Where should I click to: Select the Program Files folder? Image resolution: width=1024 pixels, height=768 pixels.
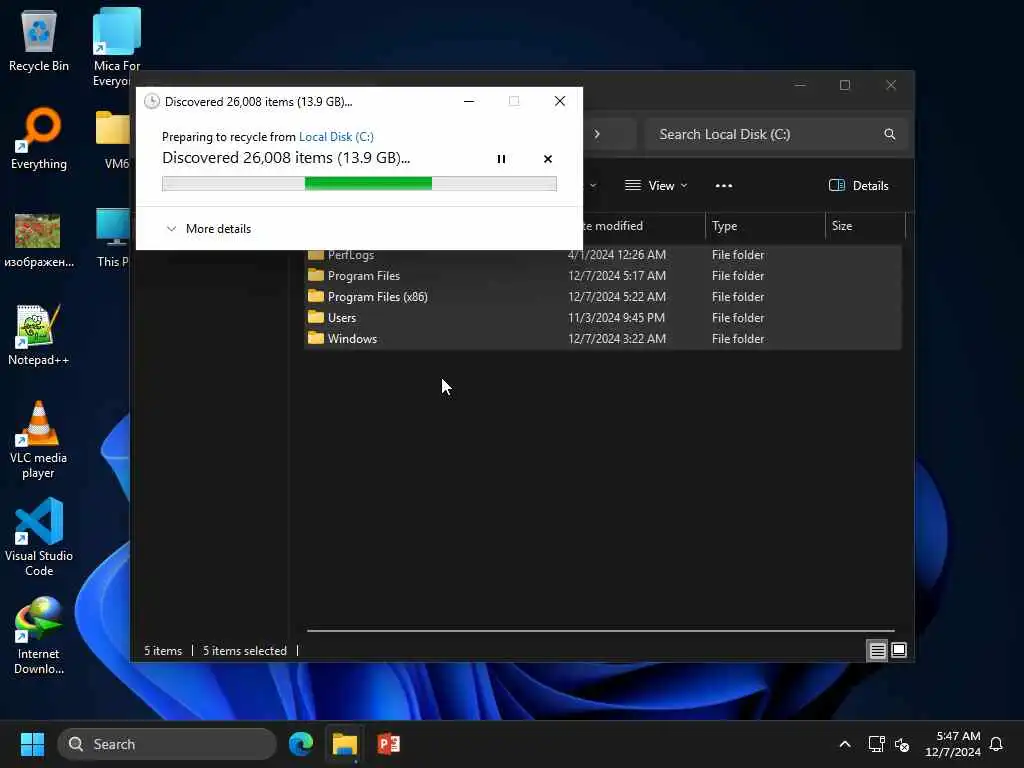click(x=603, y=276)
